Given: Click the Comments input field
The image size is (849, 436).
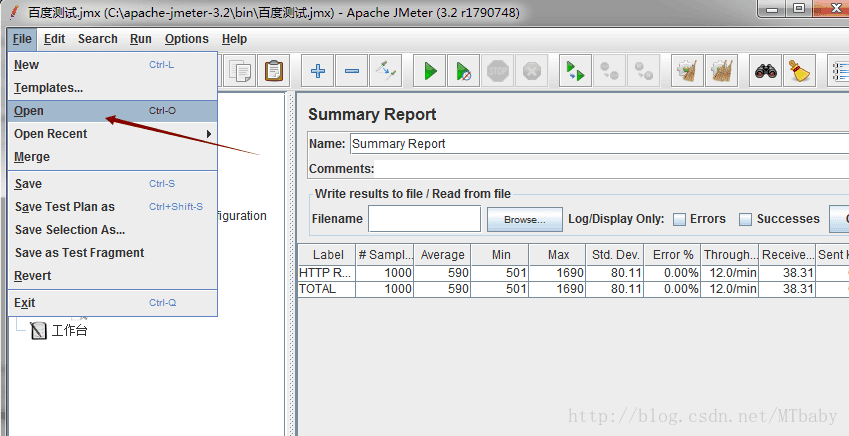Looking at the screenshot, I should (x=612, y=169).
